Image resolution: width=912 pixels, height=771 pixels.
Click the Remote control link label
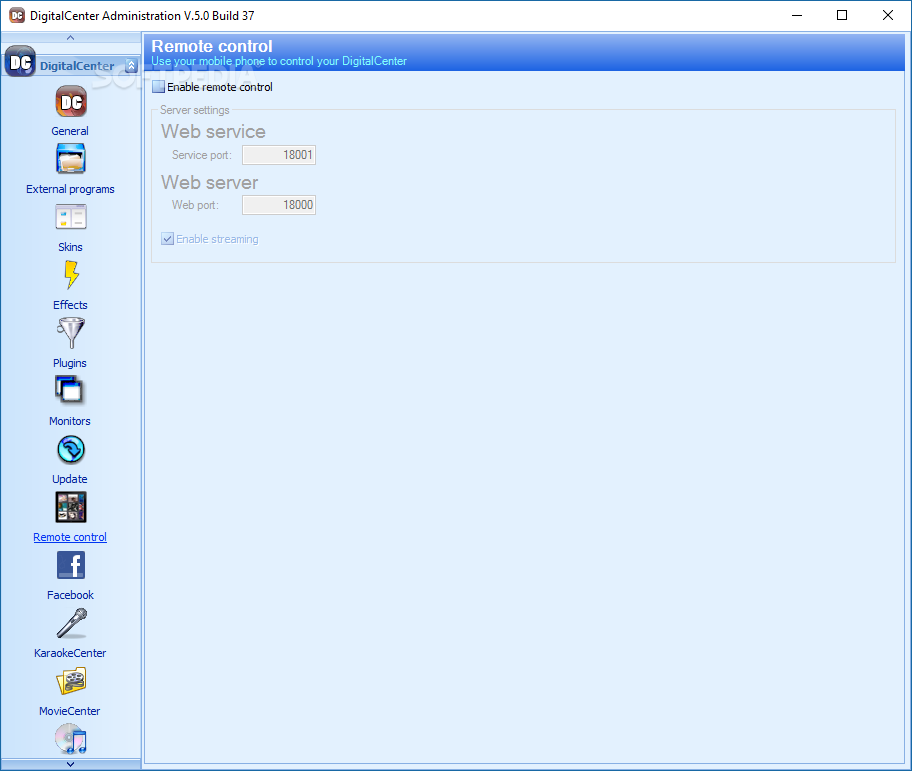(x=70, y=537)
